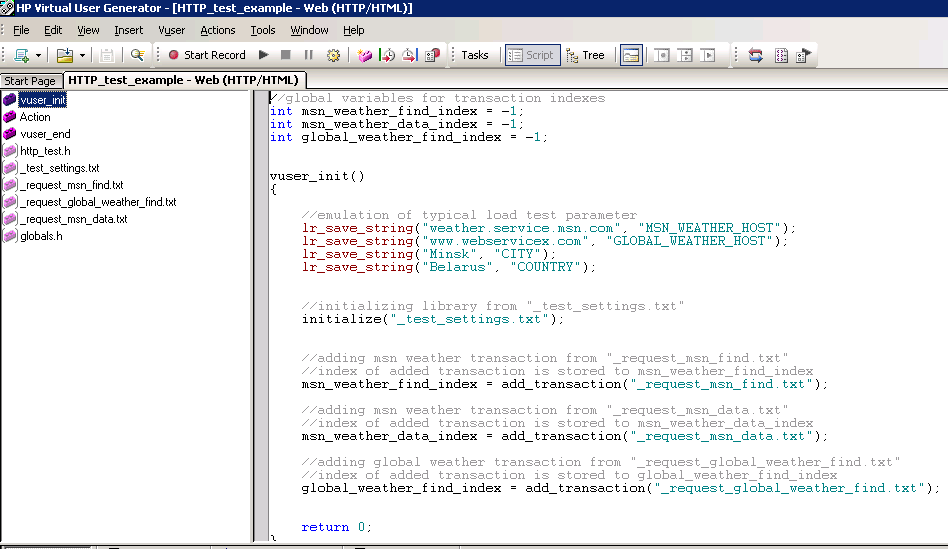Viewport: 948px width, 549px height.
Task: Click the Save script disk icon
Action: 106,55
